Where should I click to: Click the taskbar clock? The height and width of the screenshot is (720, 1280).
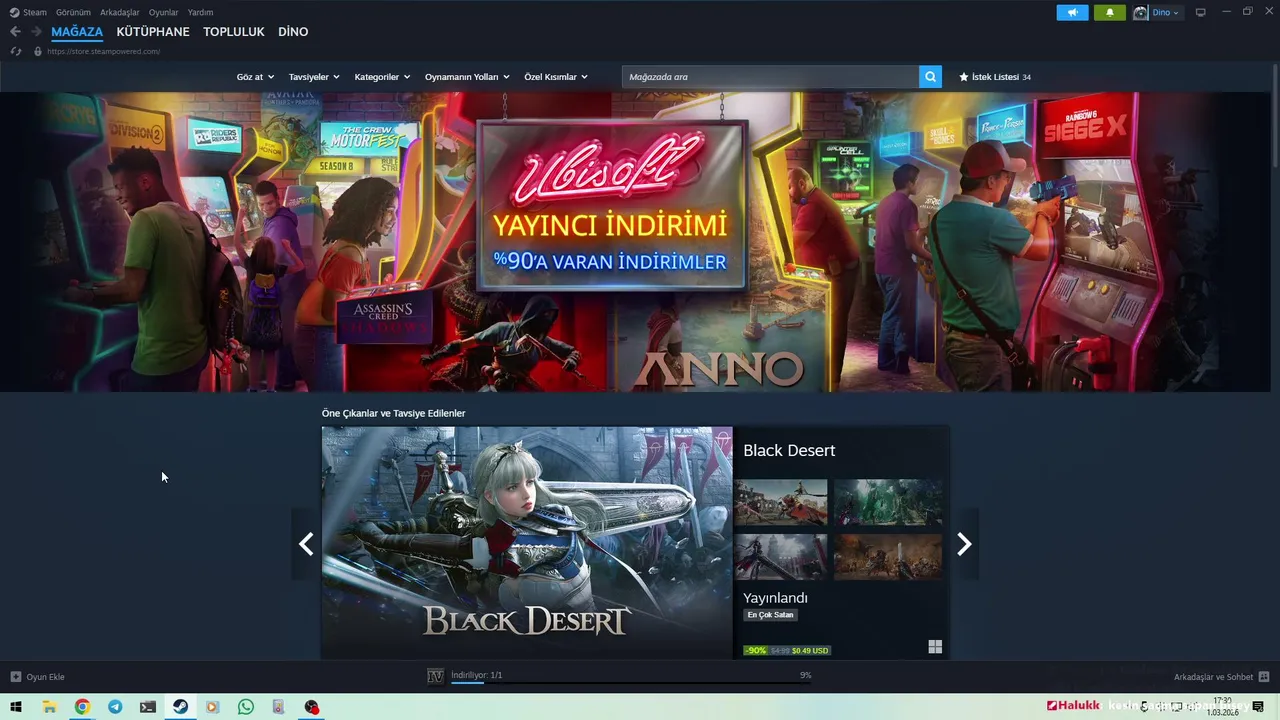tap(1222, 707)
